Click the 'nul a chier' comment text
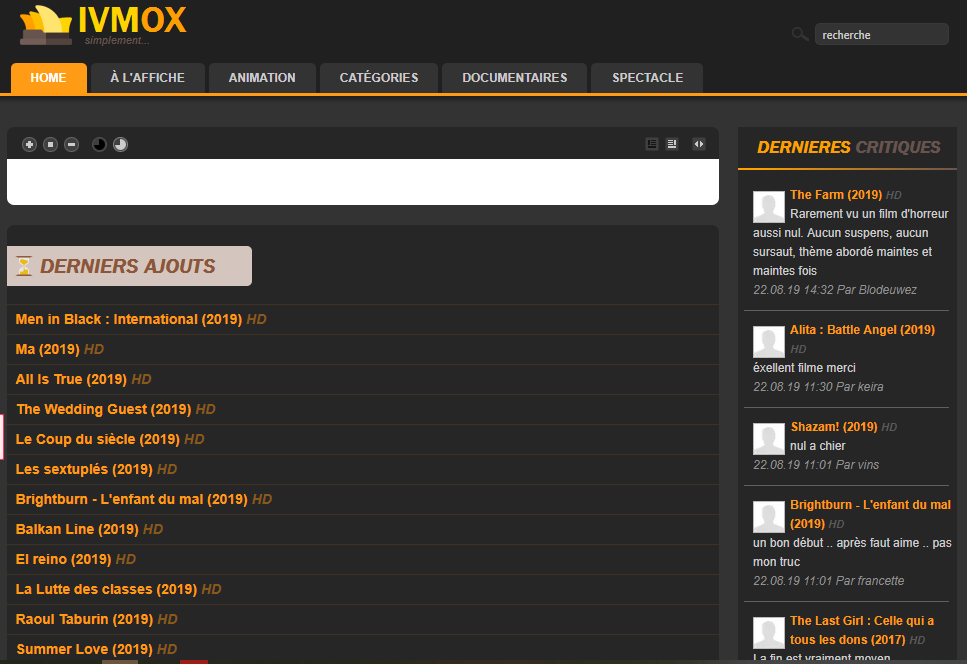967x664 pixels. tap(818, 446)
